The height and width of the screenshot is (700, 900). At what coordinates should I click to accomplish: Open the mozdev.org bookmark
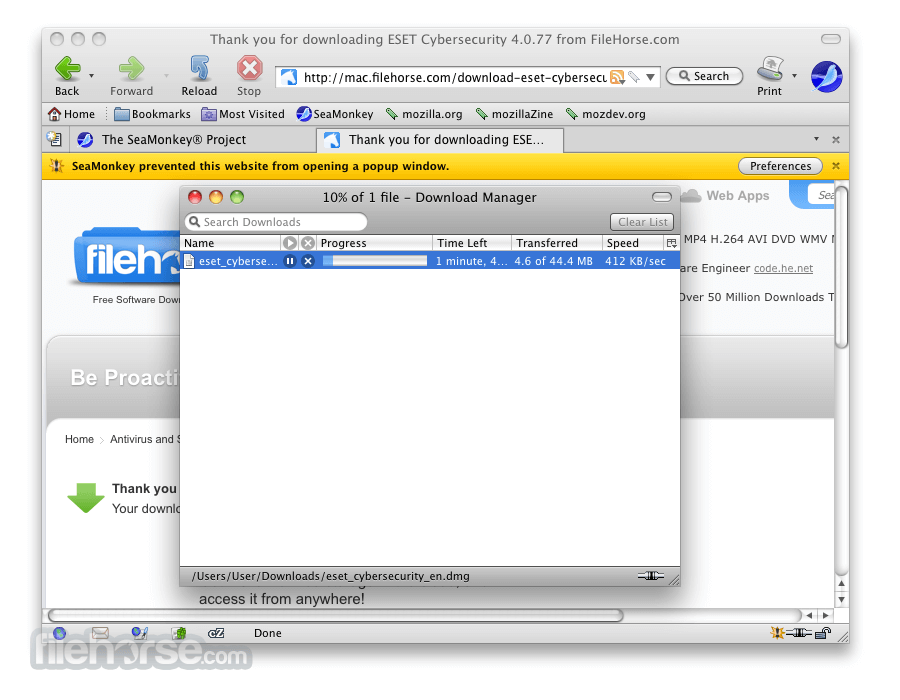coord(605,114)
